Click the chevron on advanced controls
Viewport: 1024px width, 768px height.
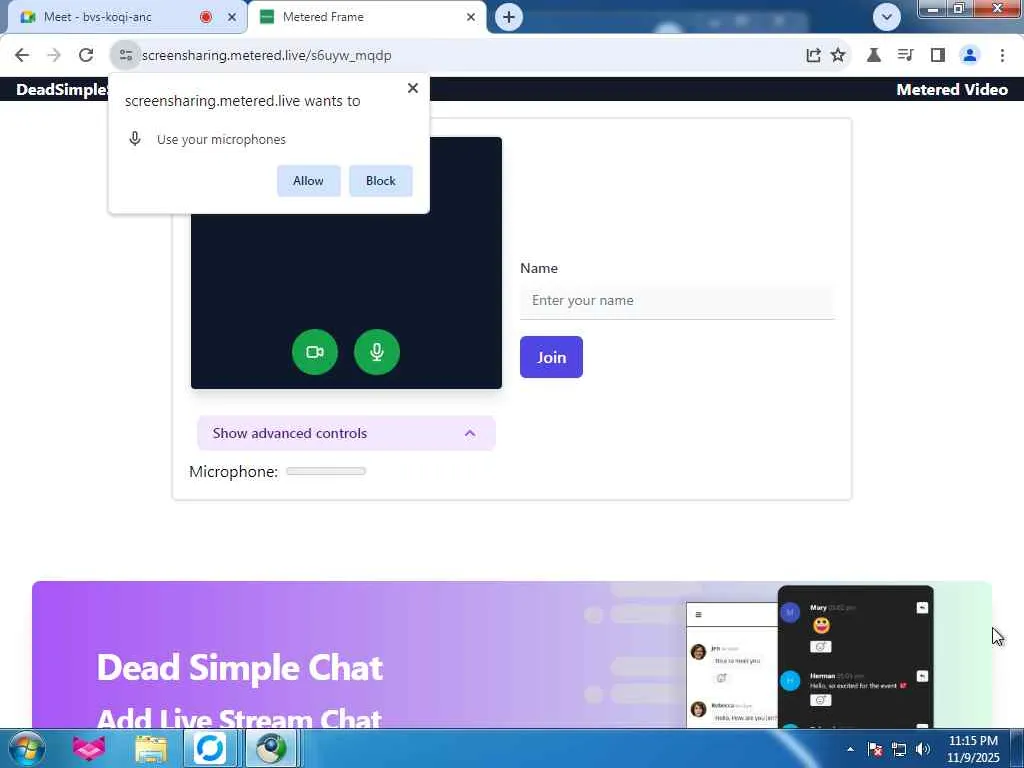point(470,433)
